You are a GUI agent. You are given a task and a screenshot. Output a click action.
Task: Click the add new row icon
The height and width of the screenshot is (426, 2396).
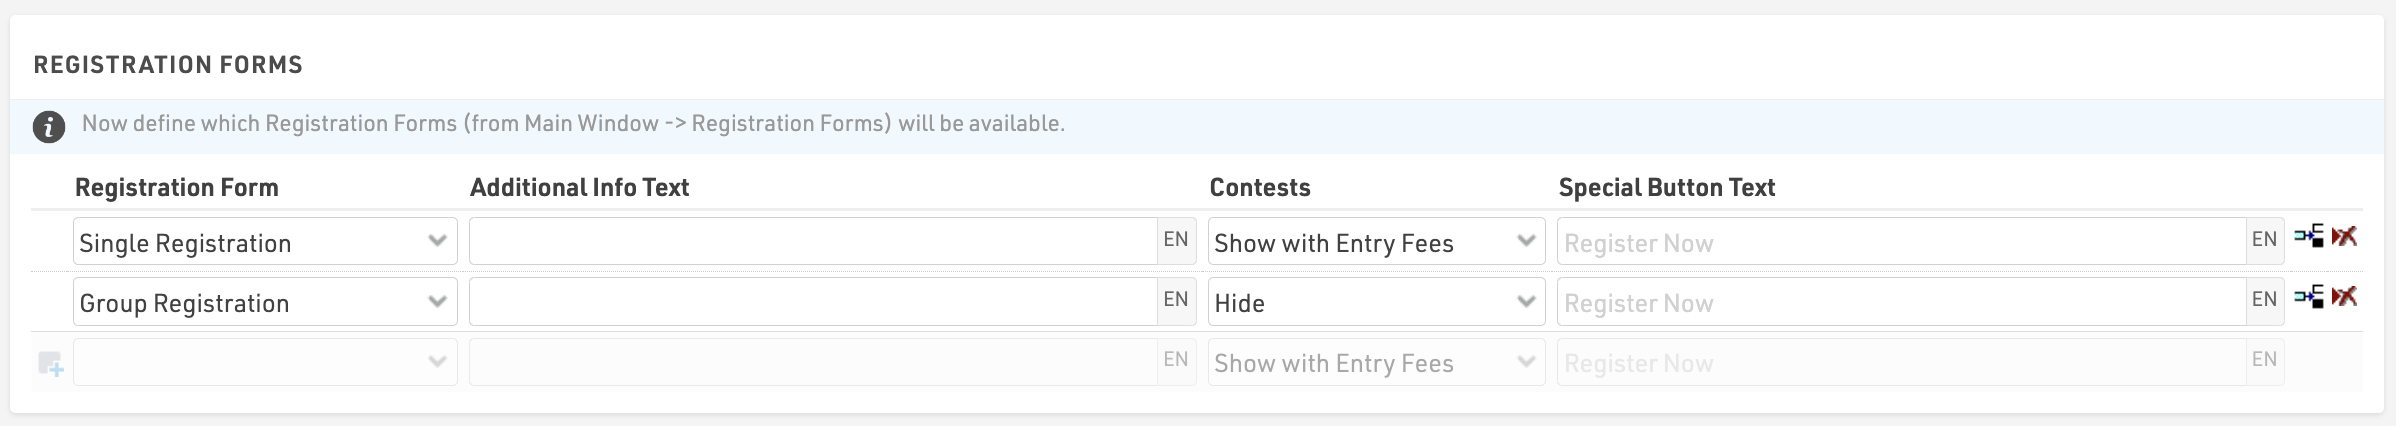pyautogui.click(x=50, y=364)
